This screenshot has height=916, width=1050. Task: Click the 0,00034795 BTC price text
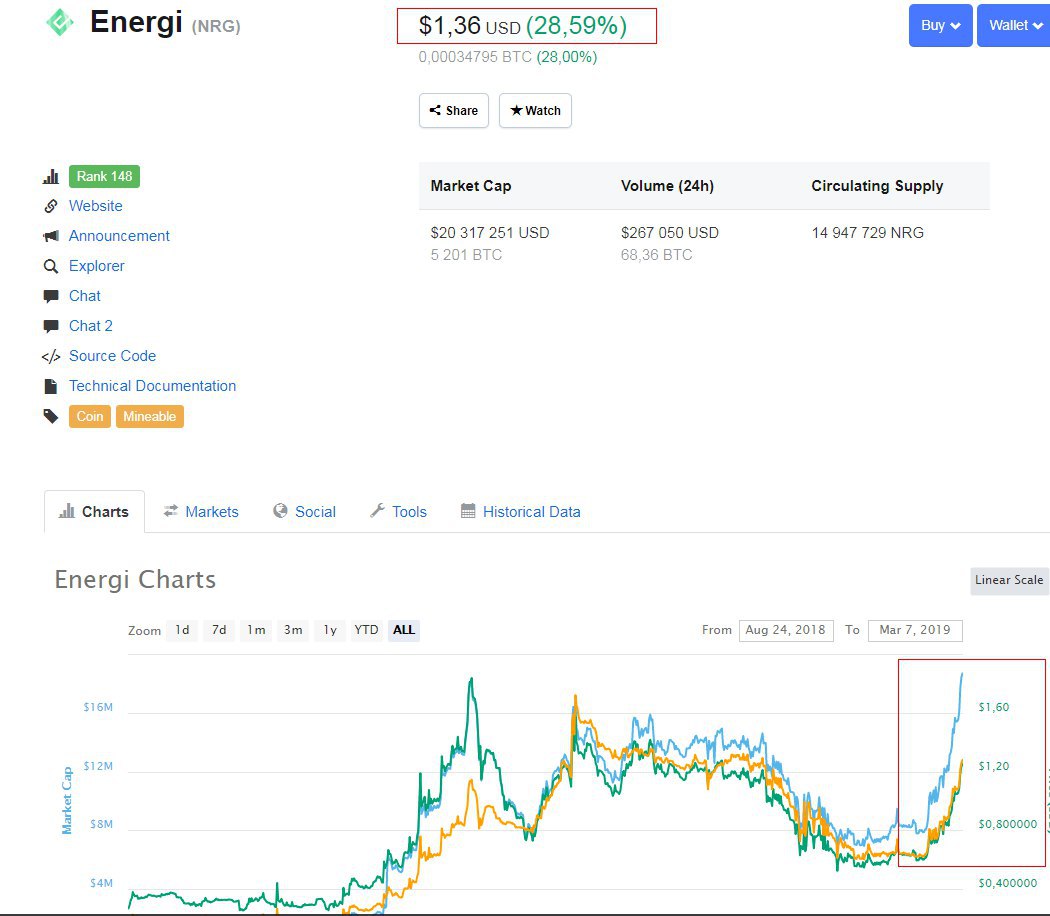coord(475,58)
